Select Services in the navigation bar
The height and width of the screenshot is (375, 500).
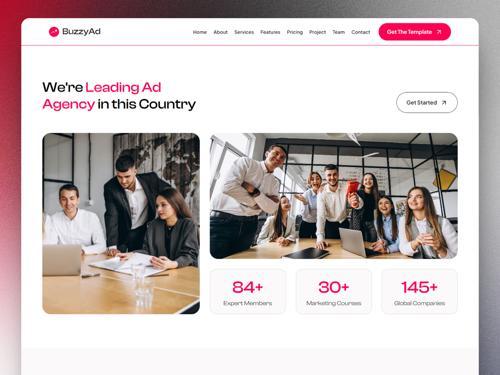click(x=244, y=32)
